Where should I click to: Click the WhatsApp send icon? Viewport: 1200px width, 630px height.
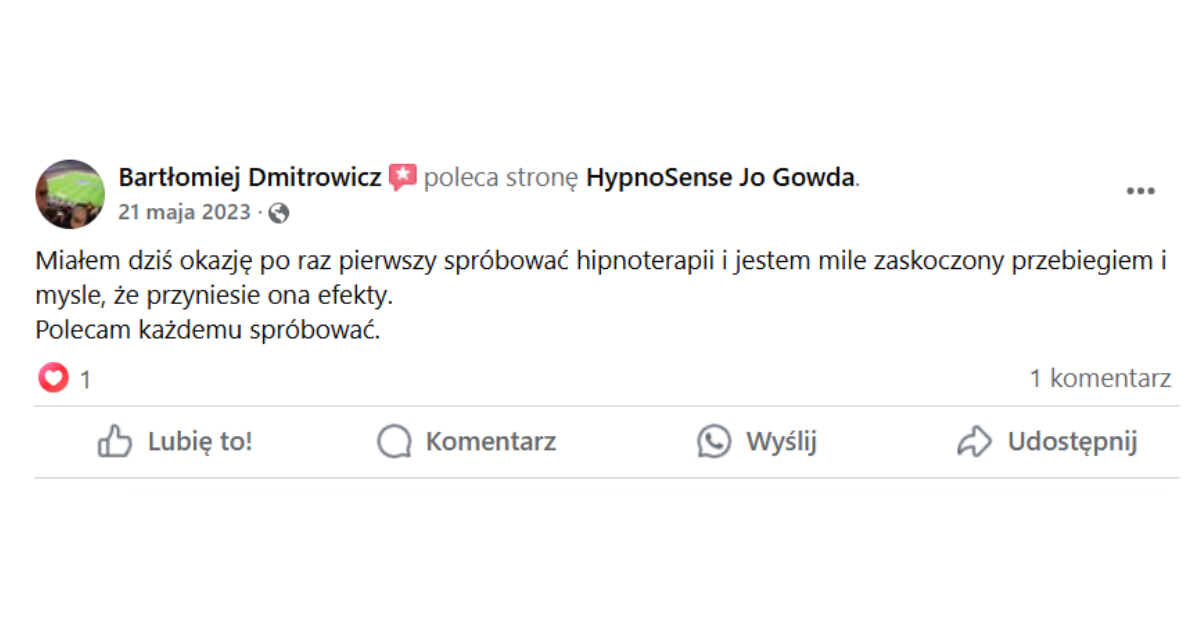[x=714, y=441]
